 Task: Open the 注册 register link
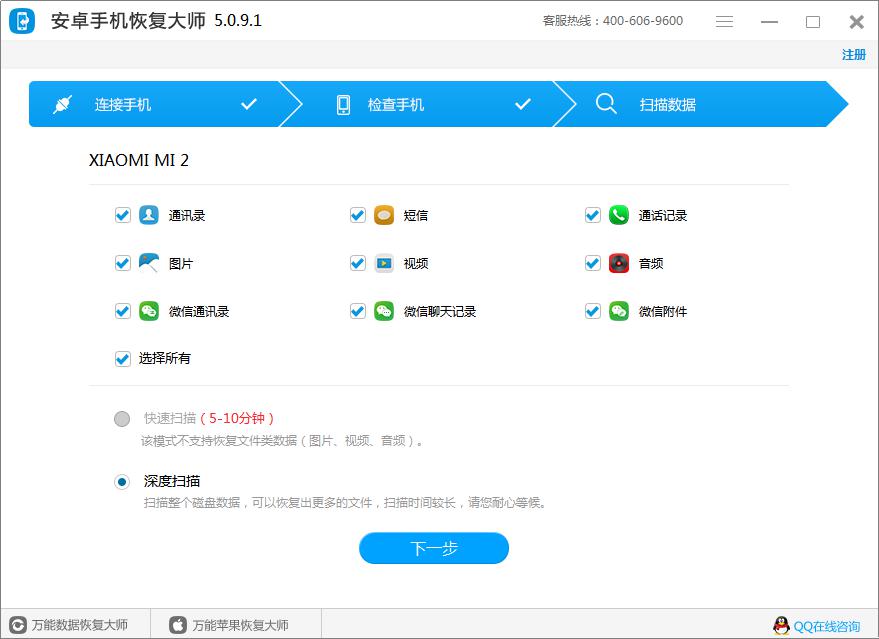[x=854, y=55]
